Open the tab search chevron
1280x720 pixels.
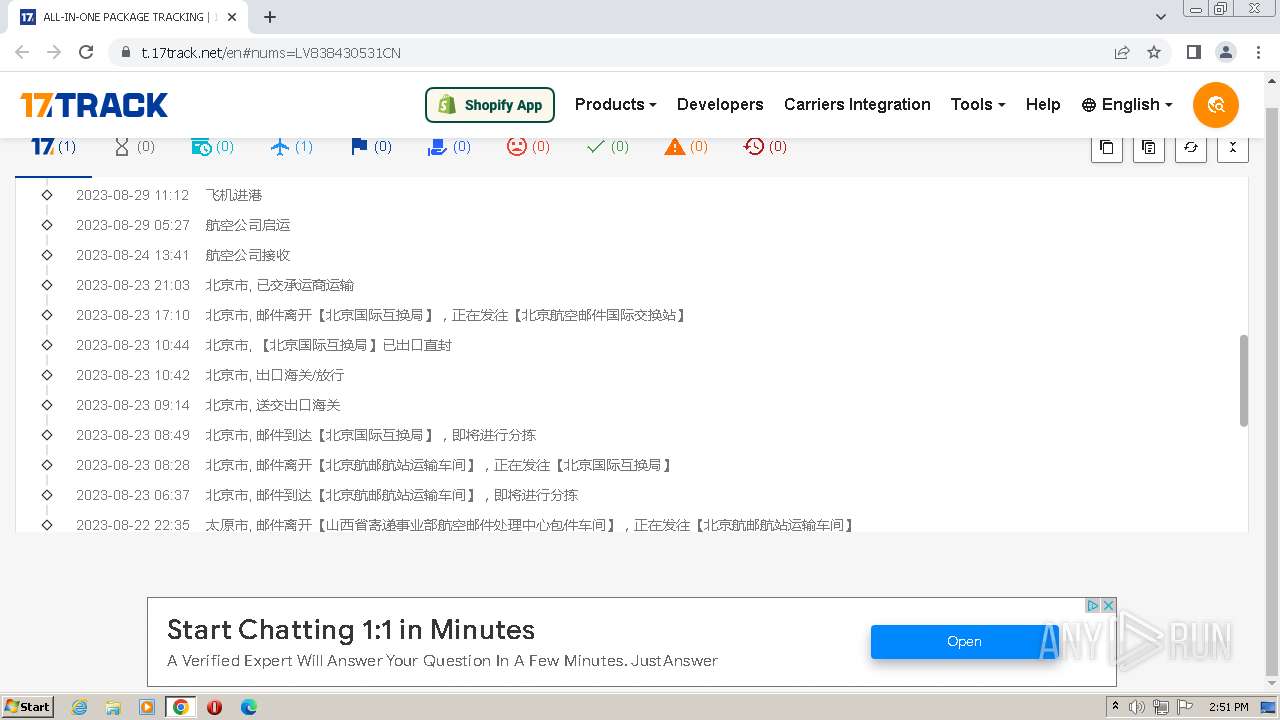pos(1160,17)
